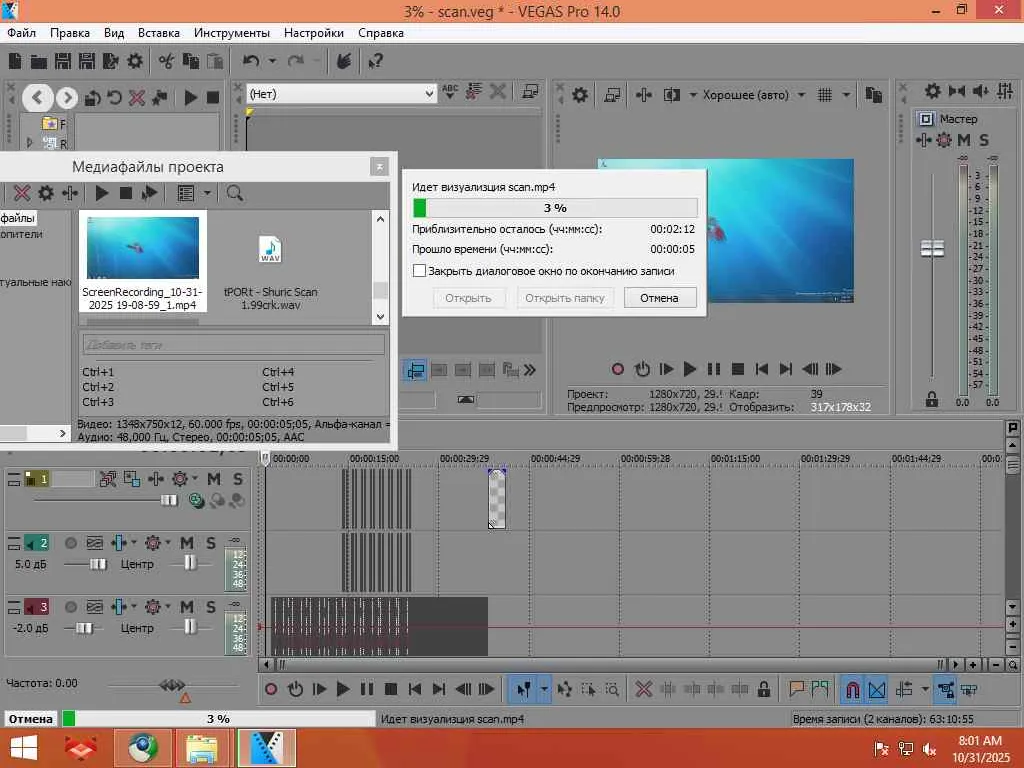Screen dimensions: 1024x768
Task: Open the normal edit tool dropdown arrow
Action: (544, 689)
